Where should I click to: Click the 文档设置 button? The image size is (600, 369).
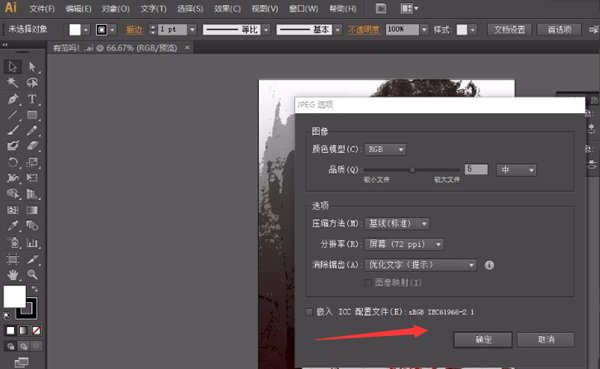click(509, 29)
